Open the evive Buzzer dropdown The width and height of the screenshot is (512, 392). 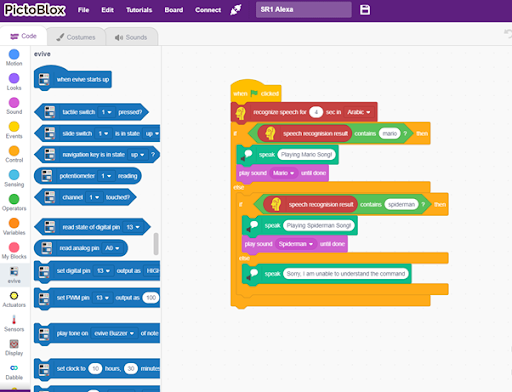click(x=114, y=333)
